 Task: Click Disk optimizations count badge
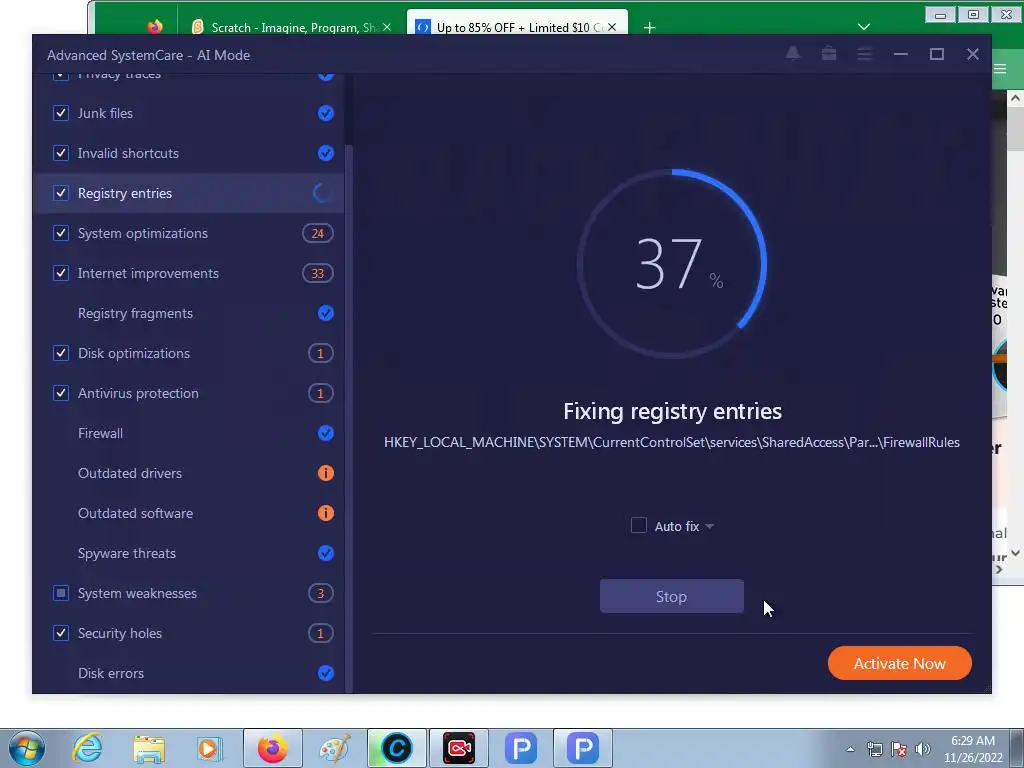[x=320, y=353]
